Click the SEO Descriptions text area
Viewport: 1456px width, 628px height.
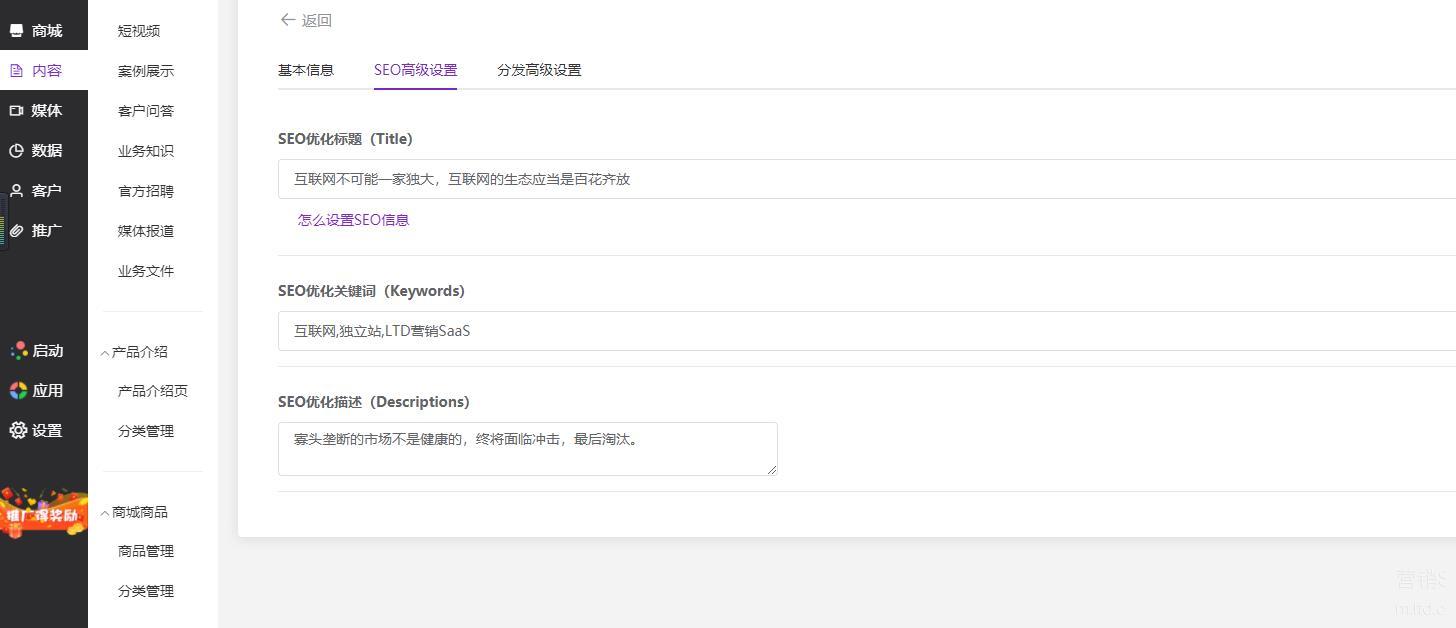[x=527, y=449]
